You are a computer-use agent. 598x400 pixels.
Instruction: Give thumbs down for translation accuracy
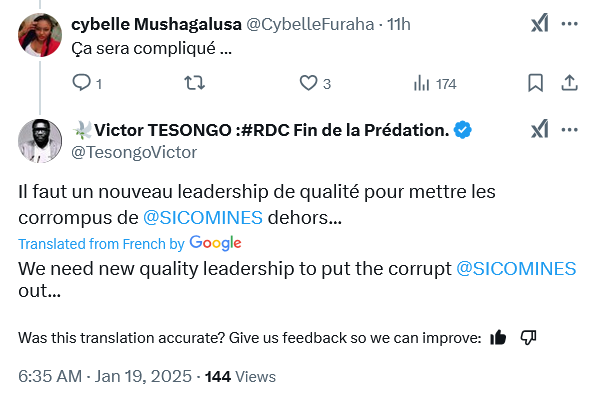[x=529, y=337]
